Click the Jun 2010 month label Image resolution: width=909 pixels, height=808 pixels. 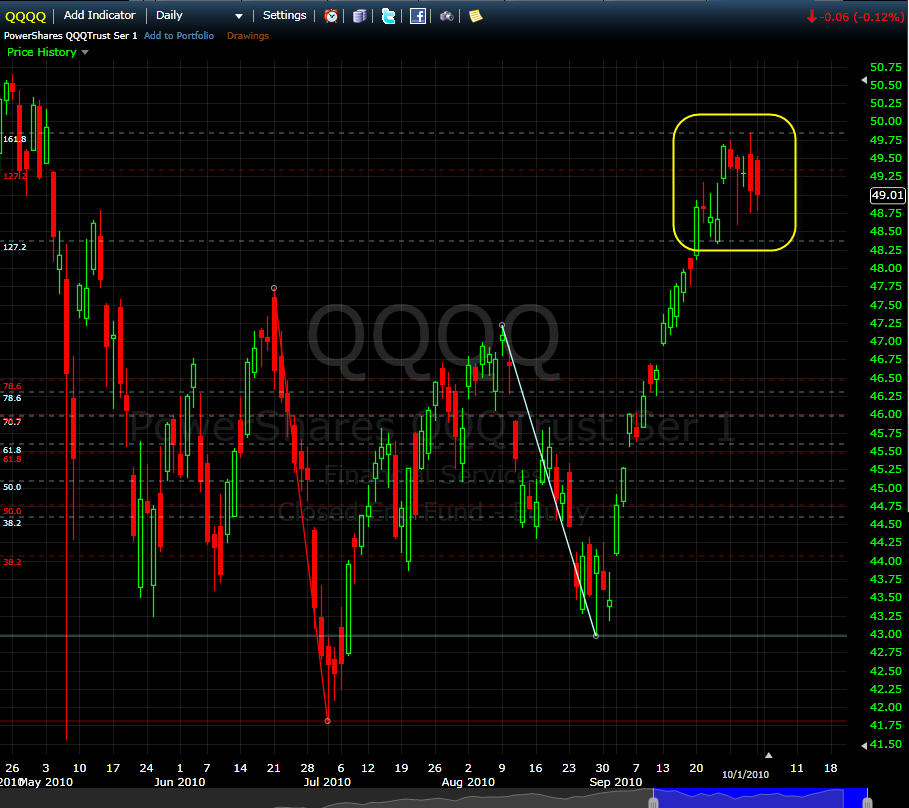[x=180, y=782]
